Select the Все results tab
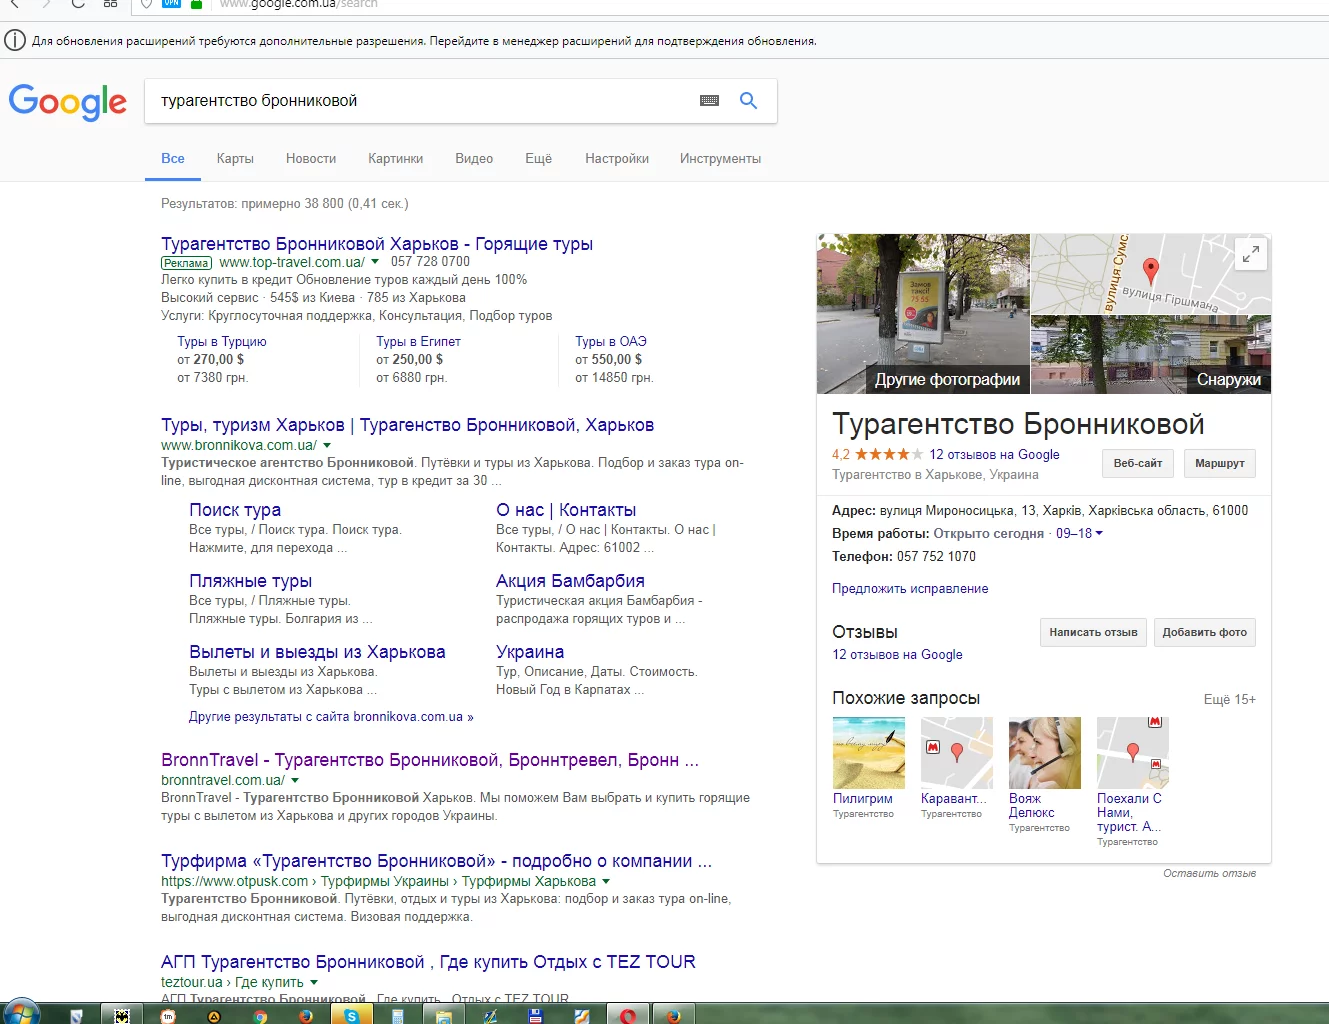This screenshot has width=1329, height=1024. [x=173, y=158]
